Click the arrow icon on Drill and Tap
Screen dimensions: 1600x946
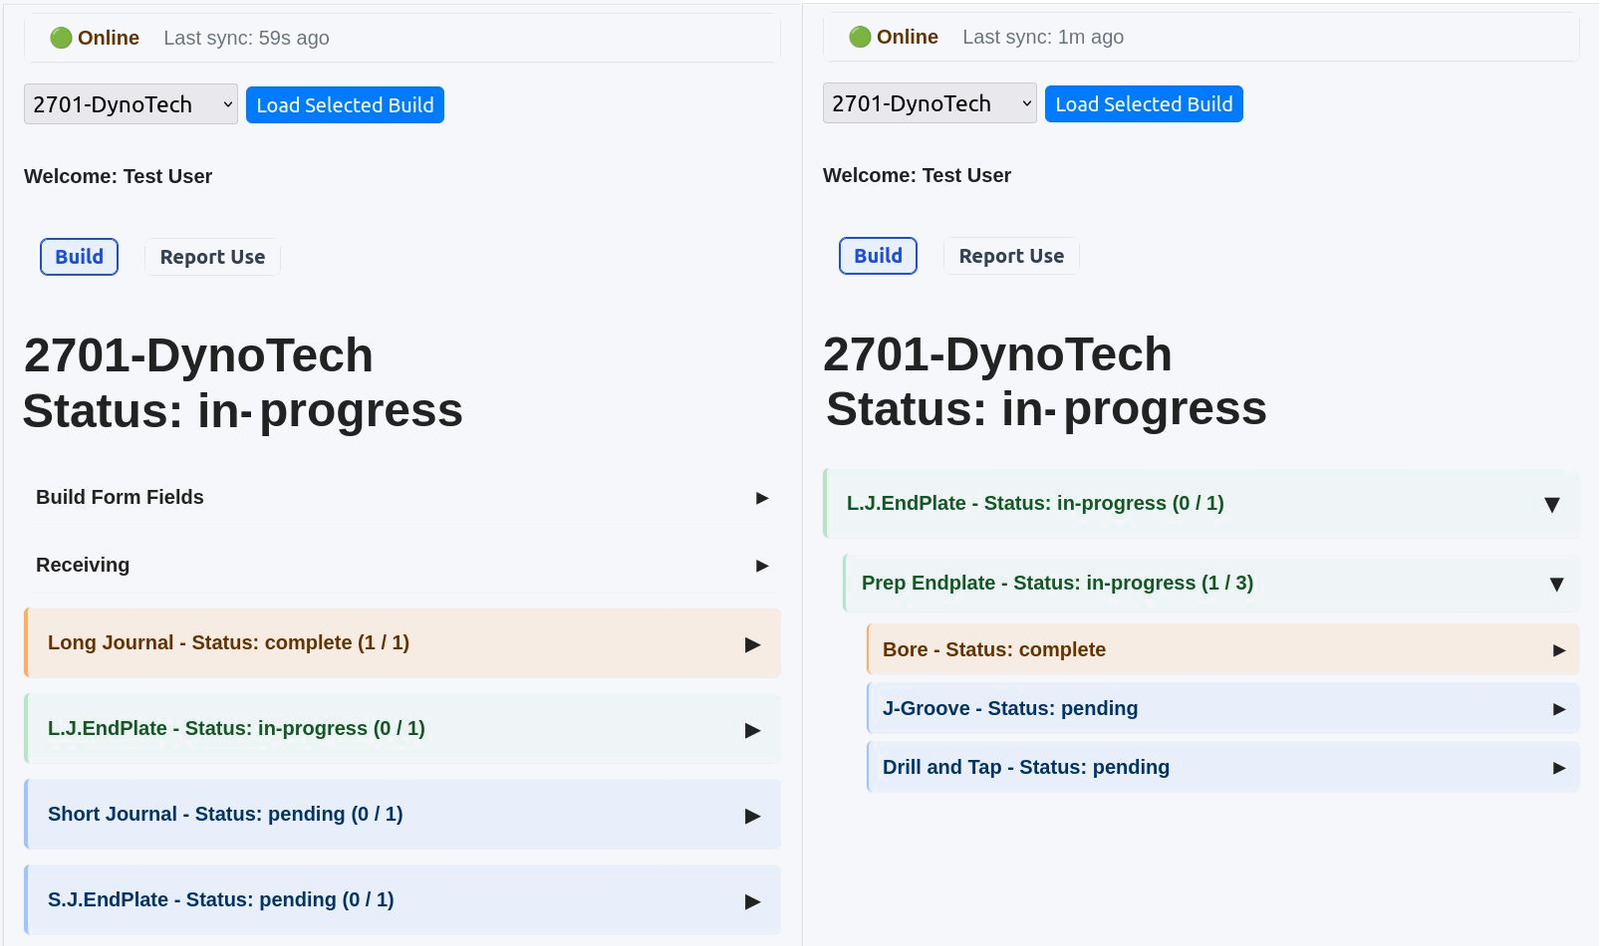tap(1558, 768)
